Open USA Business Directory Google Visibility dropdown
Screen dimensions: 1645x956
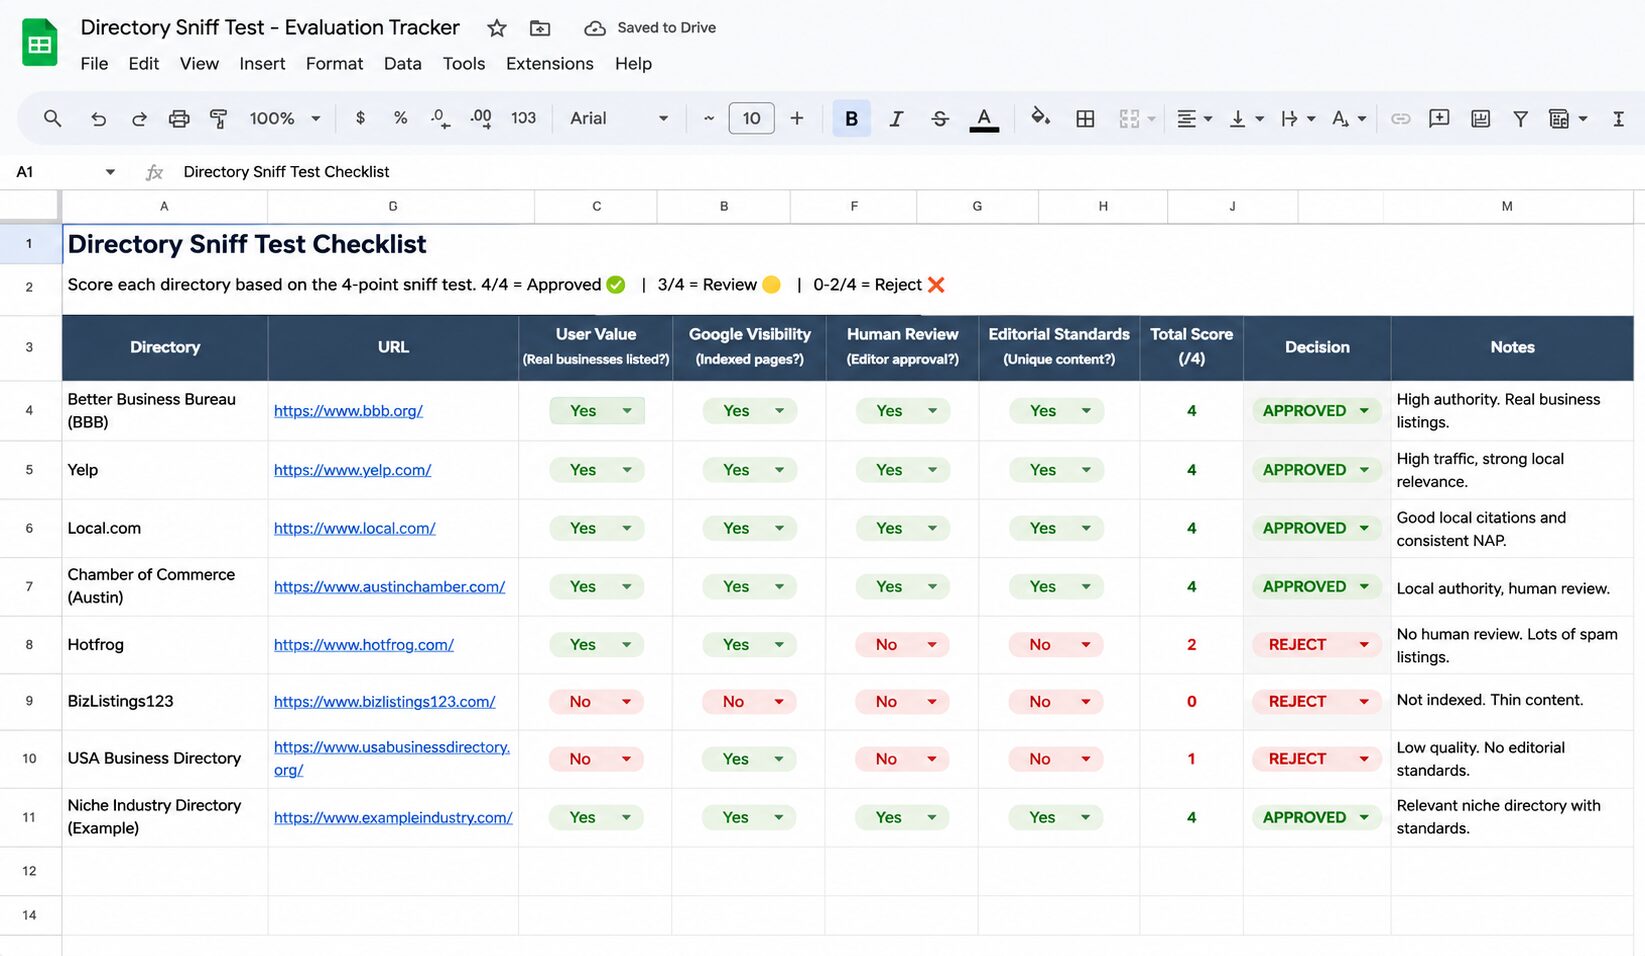[x=749, y=759]
